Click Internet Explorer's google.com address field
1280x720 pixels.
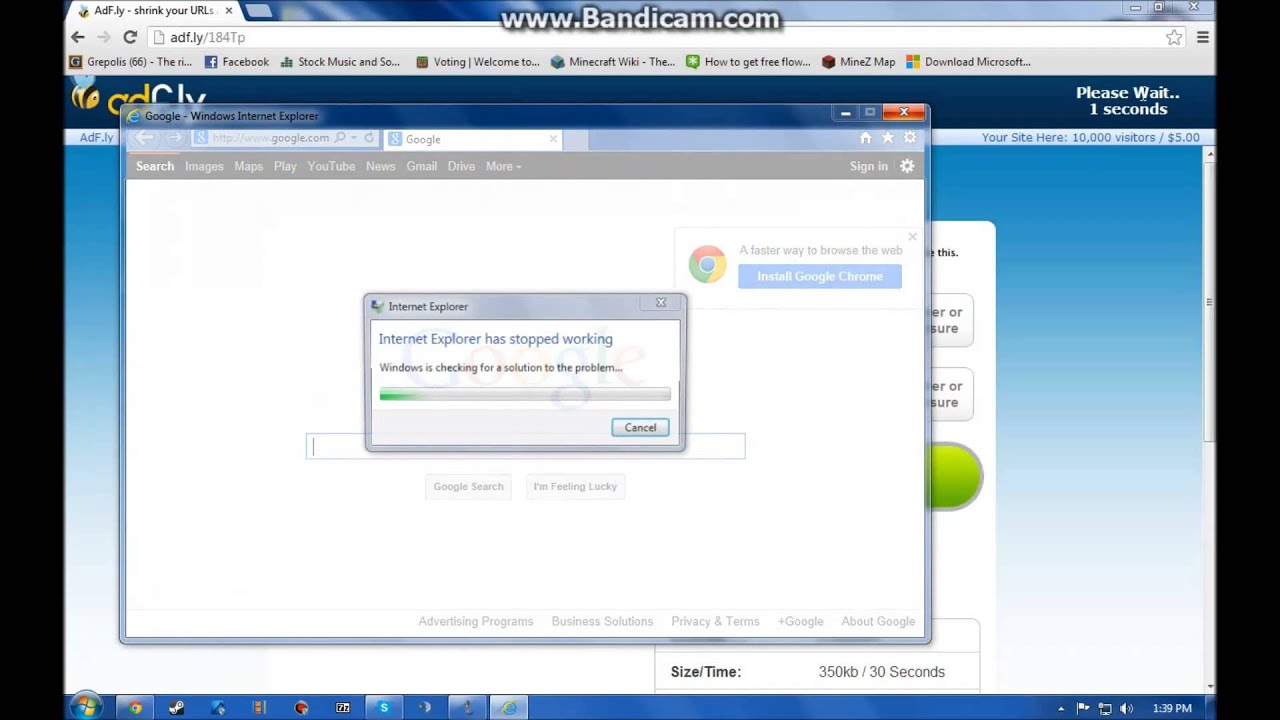pyautogui.click(x=270, y=138)
